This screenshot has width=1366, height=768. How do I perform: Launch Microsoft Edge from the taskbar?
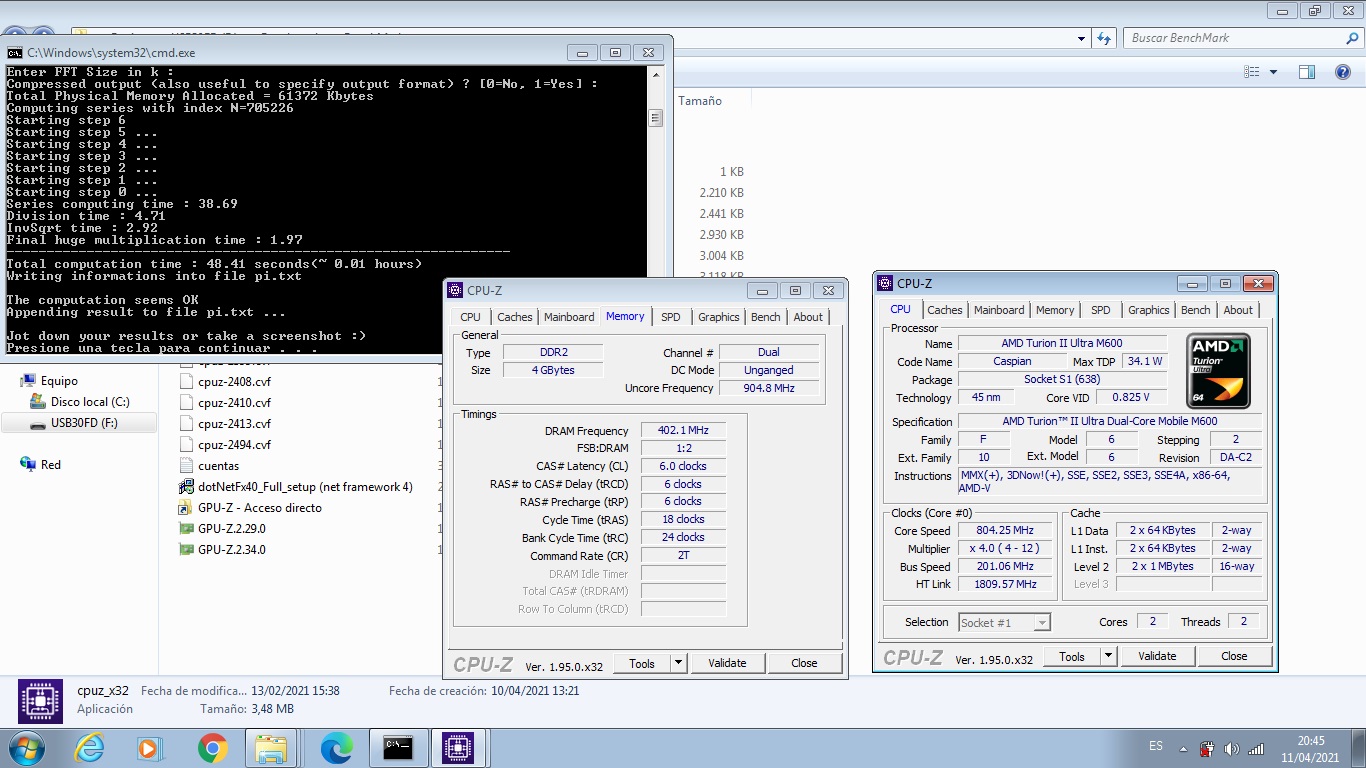[337, 747]
